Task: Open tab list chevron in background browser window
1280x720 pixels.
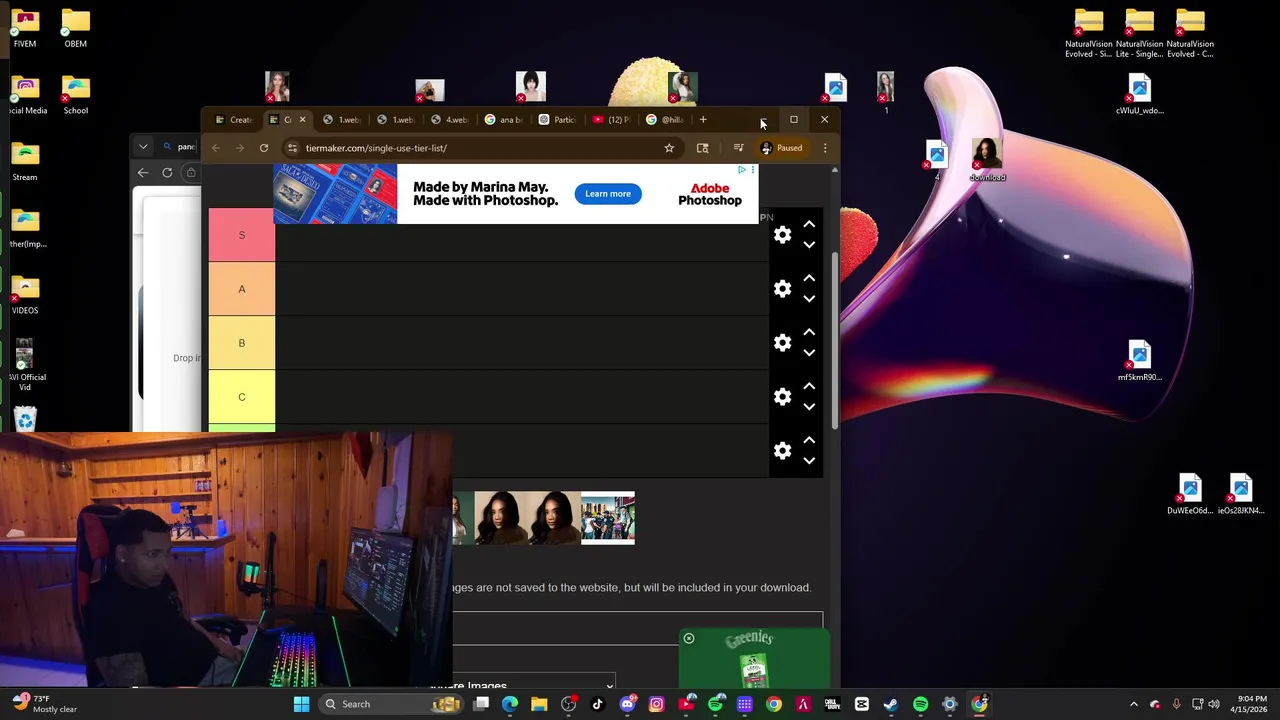Action: tap(143, 147)
